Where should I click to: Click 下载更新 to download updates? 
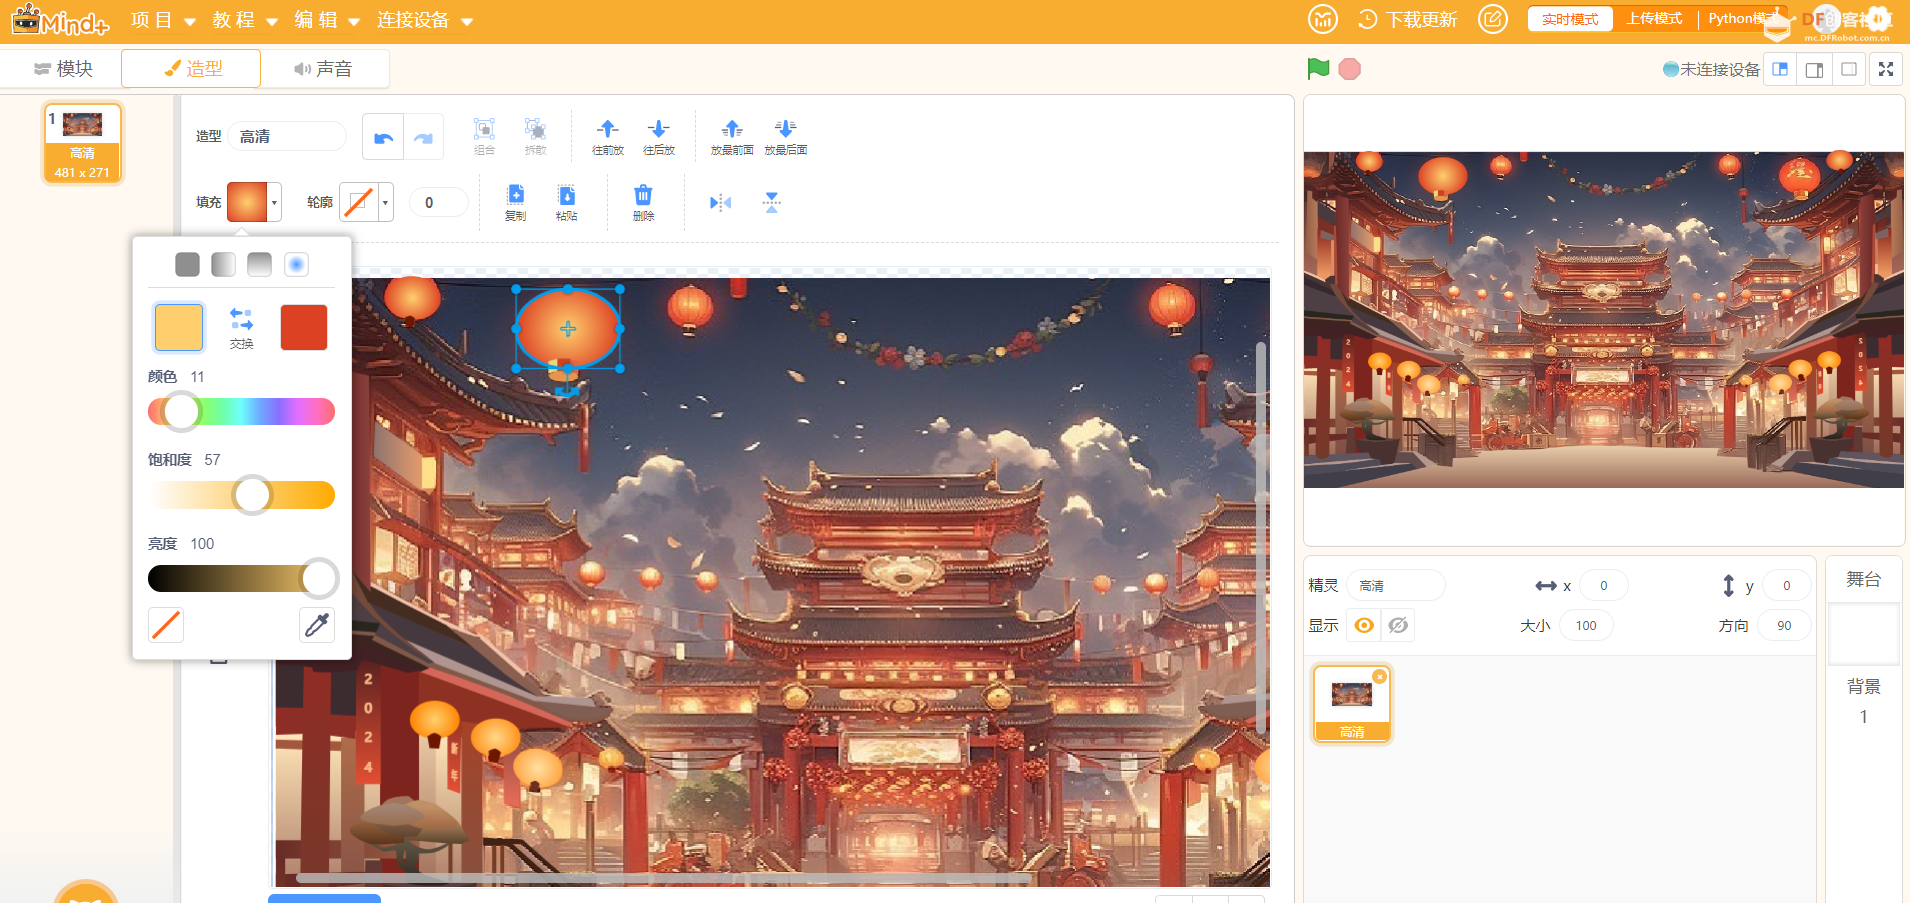(1408, 20)
